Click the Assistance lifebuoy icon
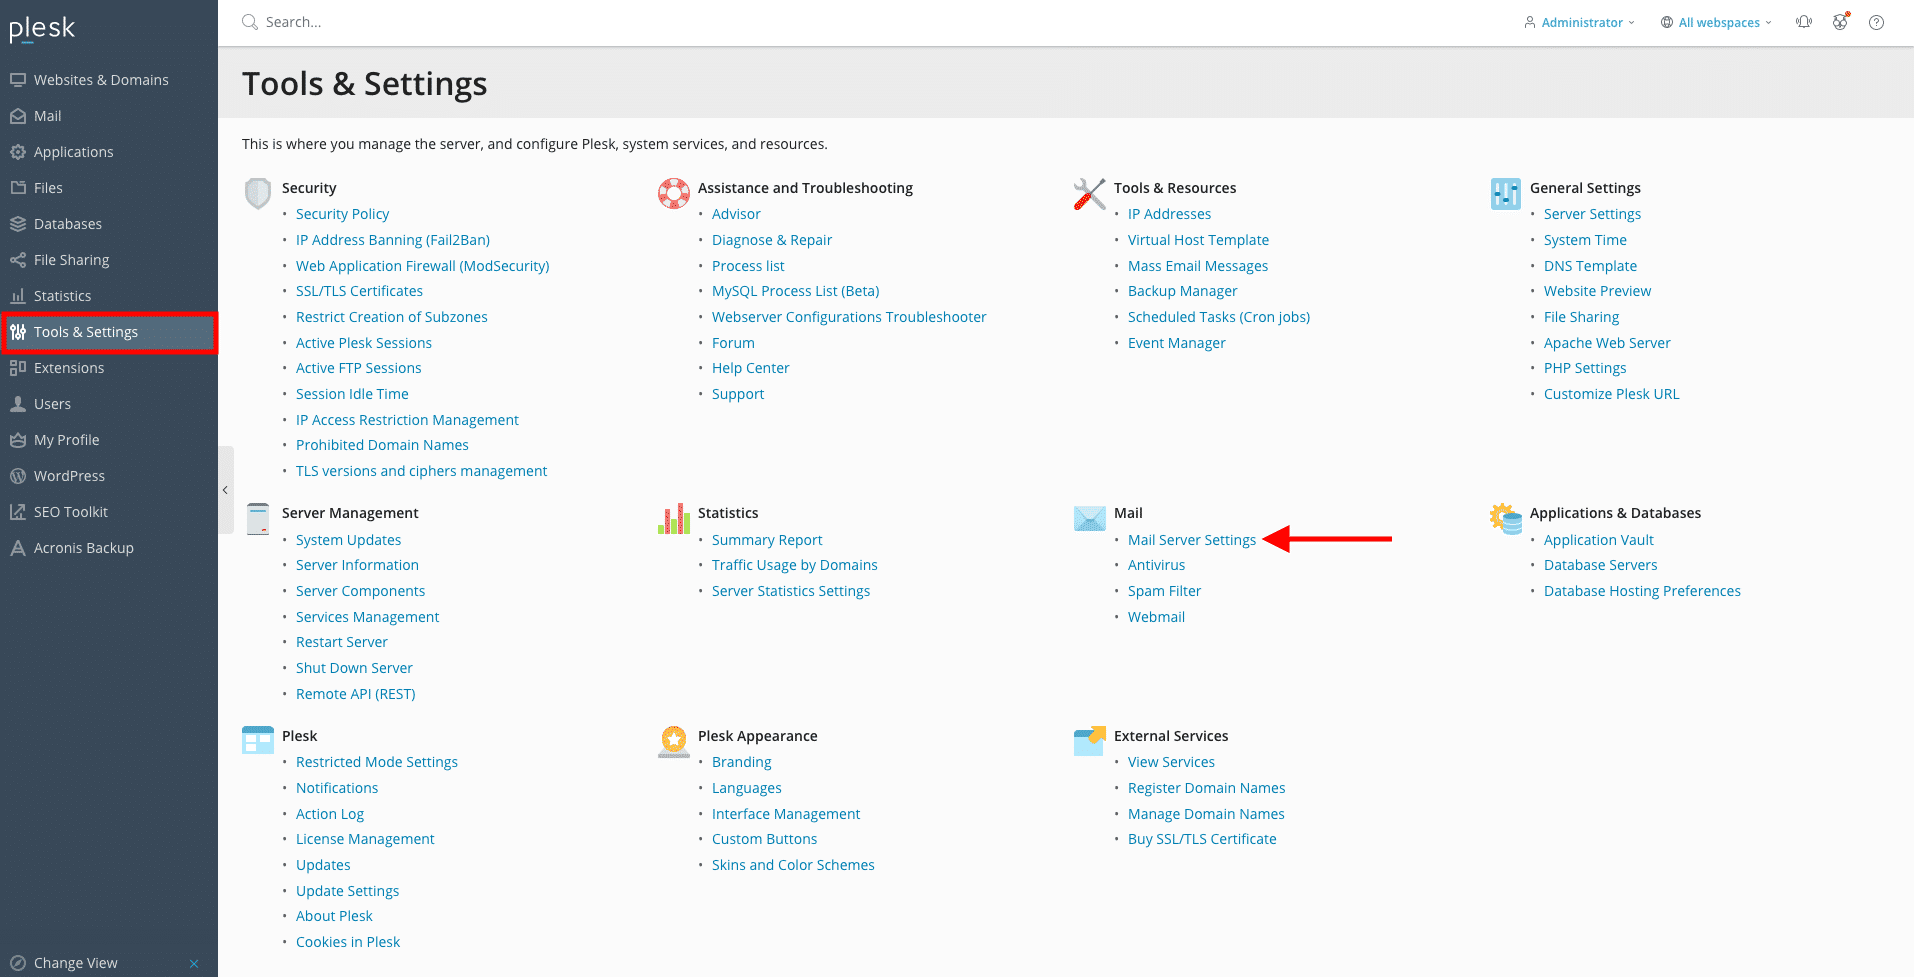The image size is (1914, 977). (x=674, y=193)
